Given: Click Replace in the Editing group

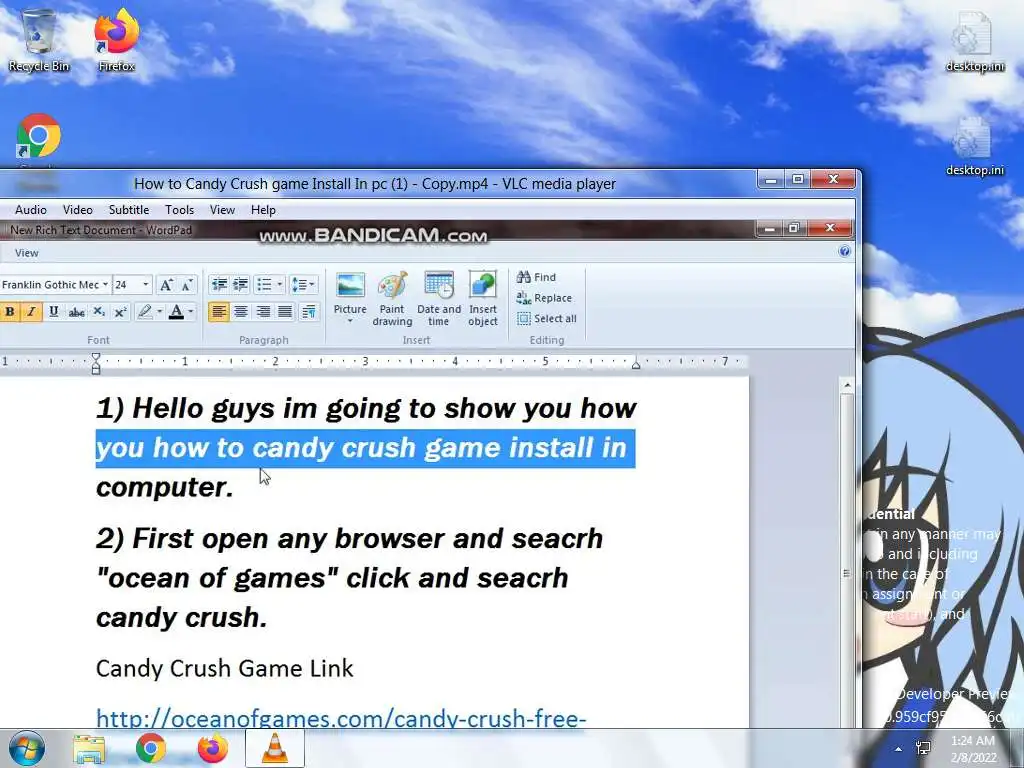Looking at the screenshot, I should pos(544,298).
